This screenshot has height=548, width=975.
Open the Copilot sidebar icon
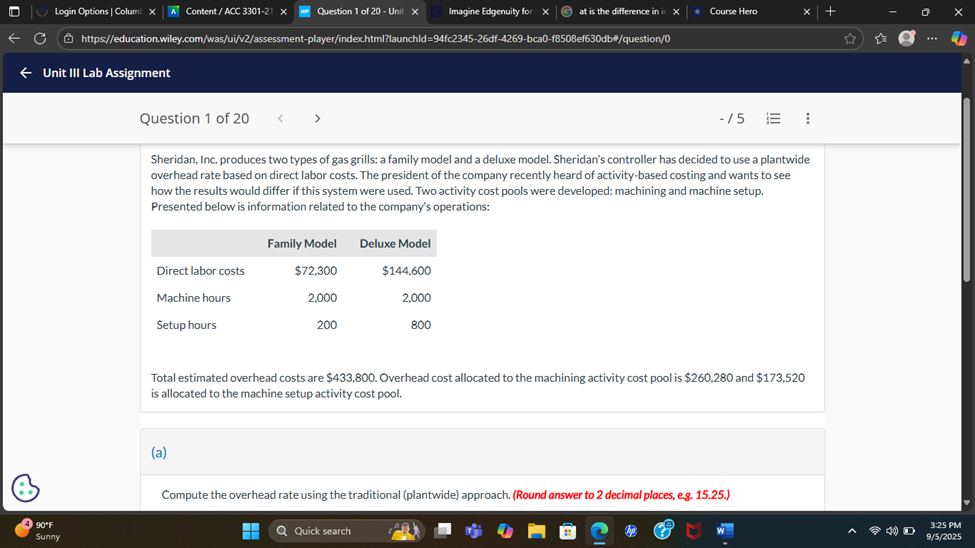(959, 39)
